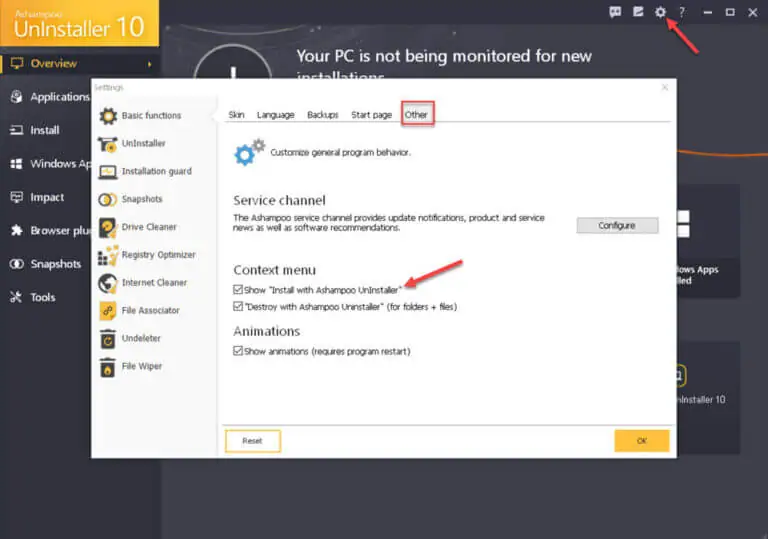Select File Wiper flame bin icon
The width and height of the screenshot is (768, 539).
pos(108,367)
